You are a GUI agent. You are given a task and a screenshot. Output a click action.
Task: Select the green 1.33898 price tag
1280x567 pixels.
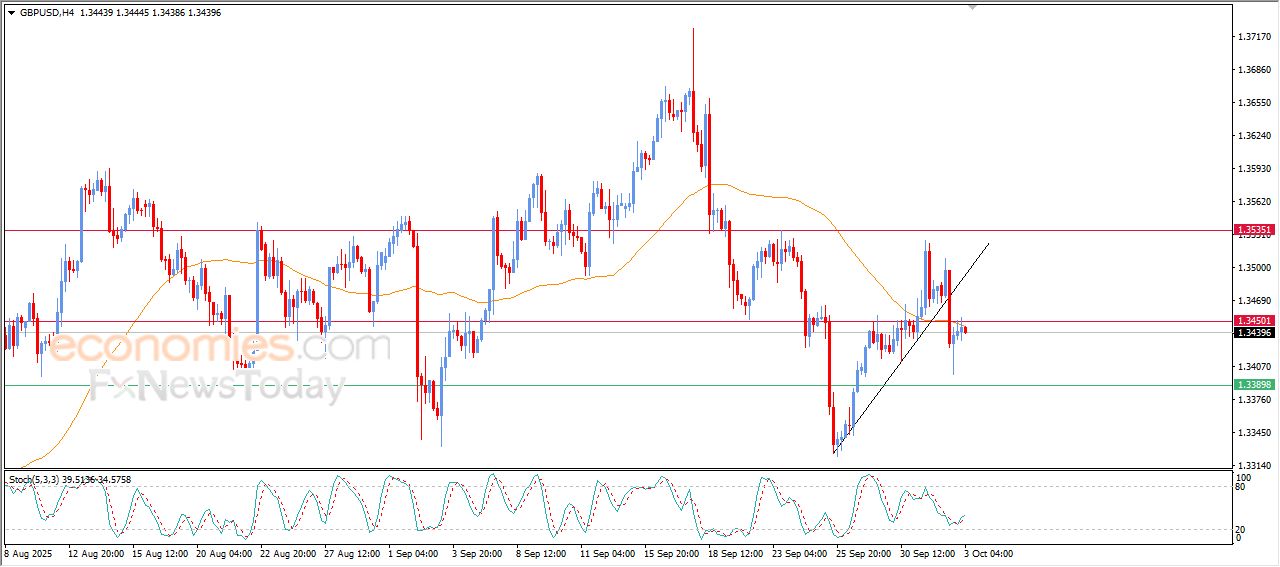pos(1254,385)
